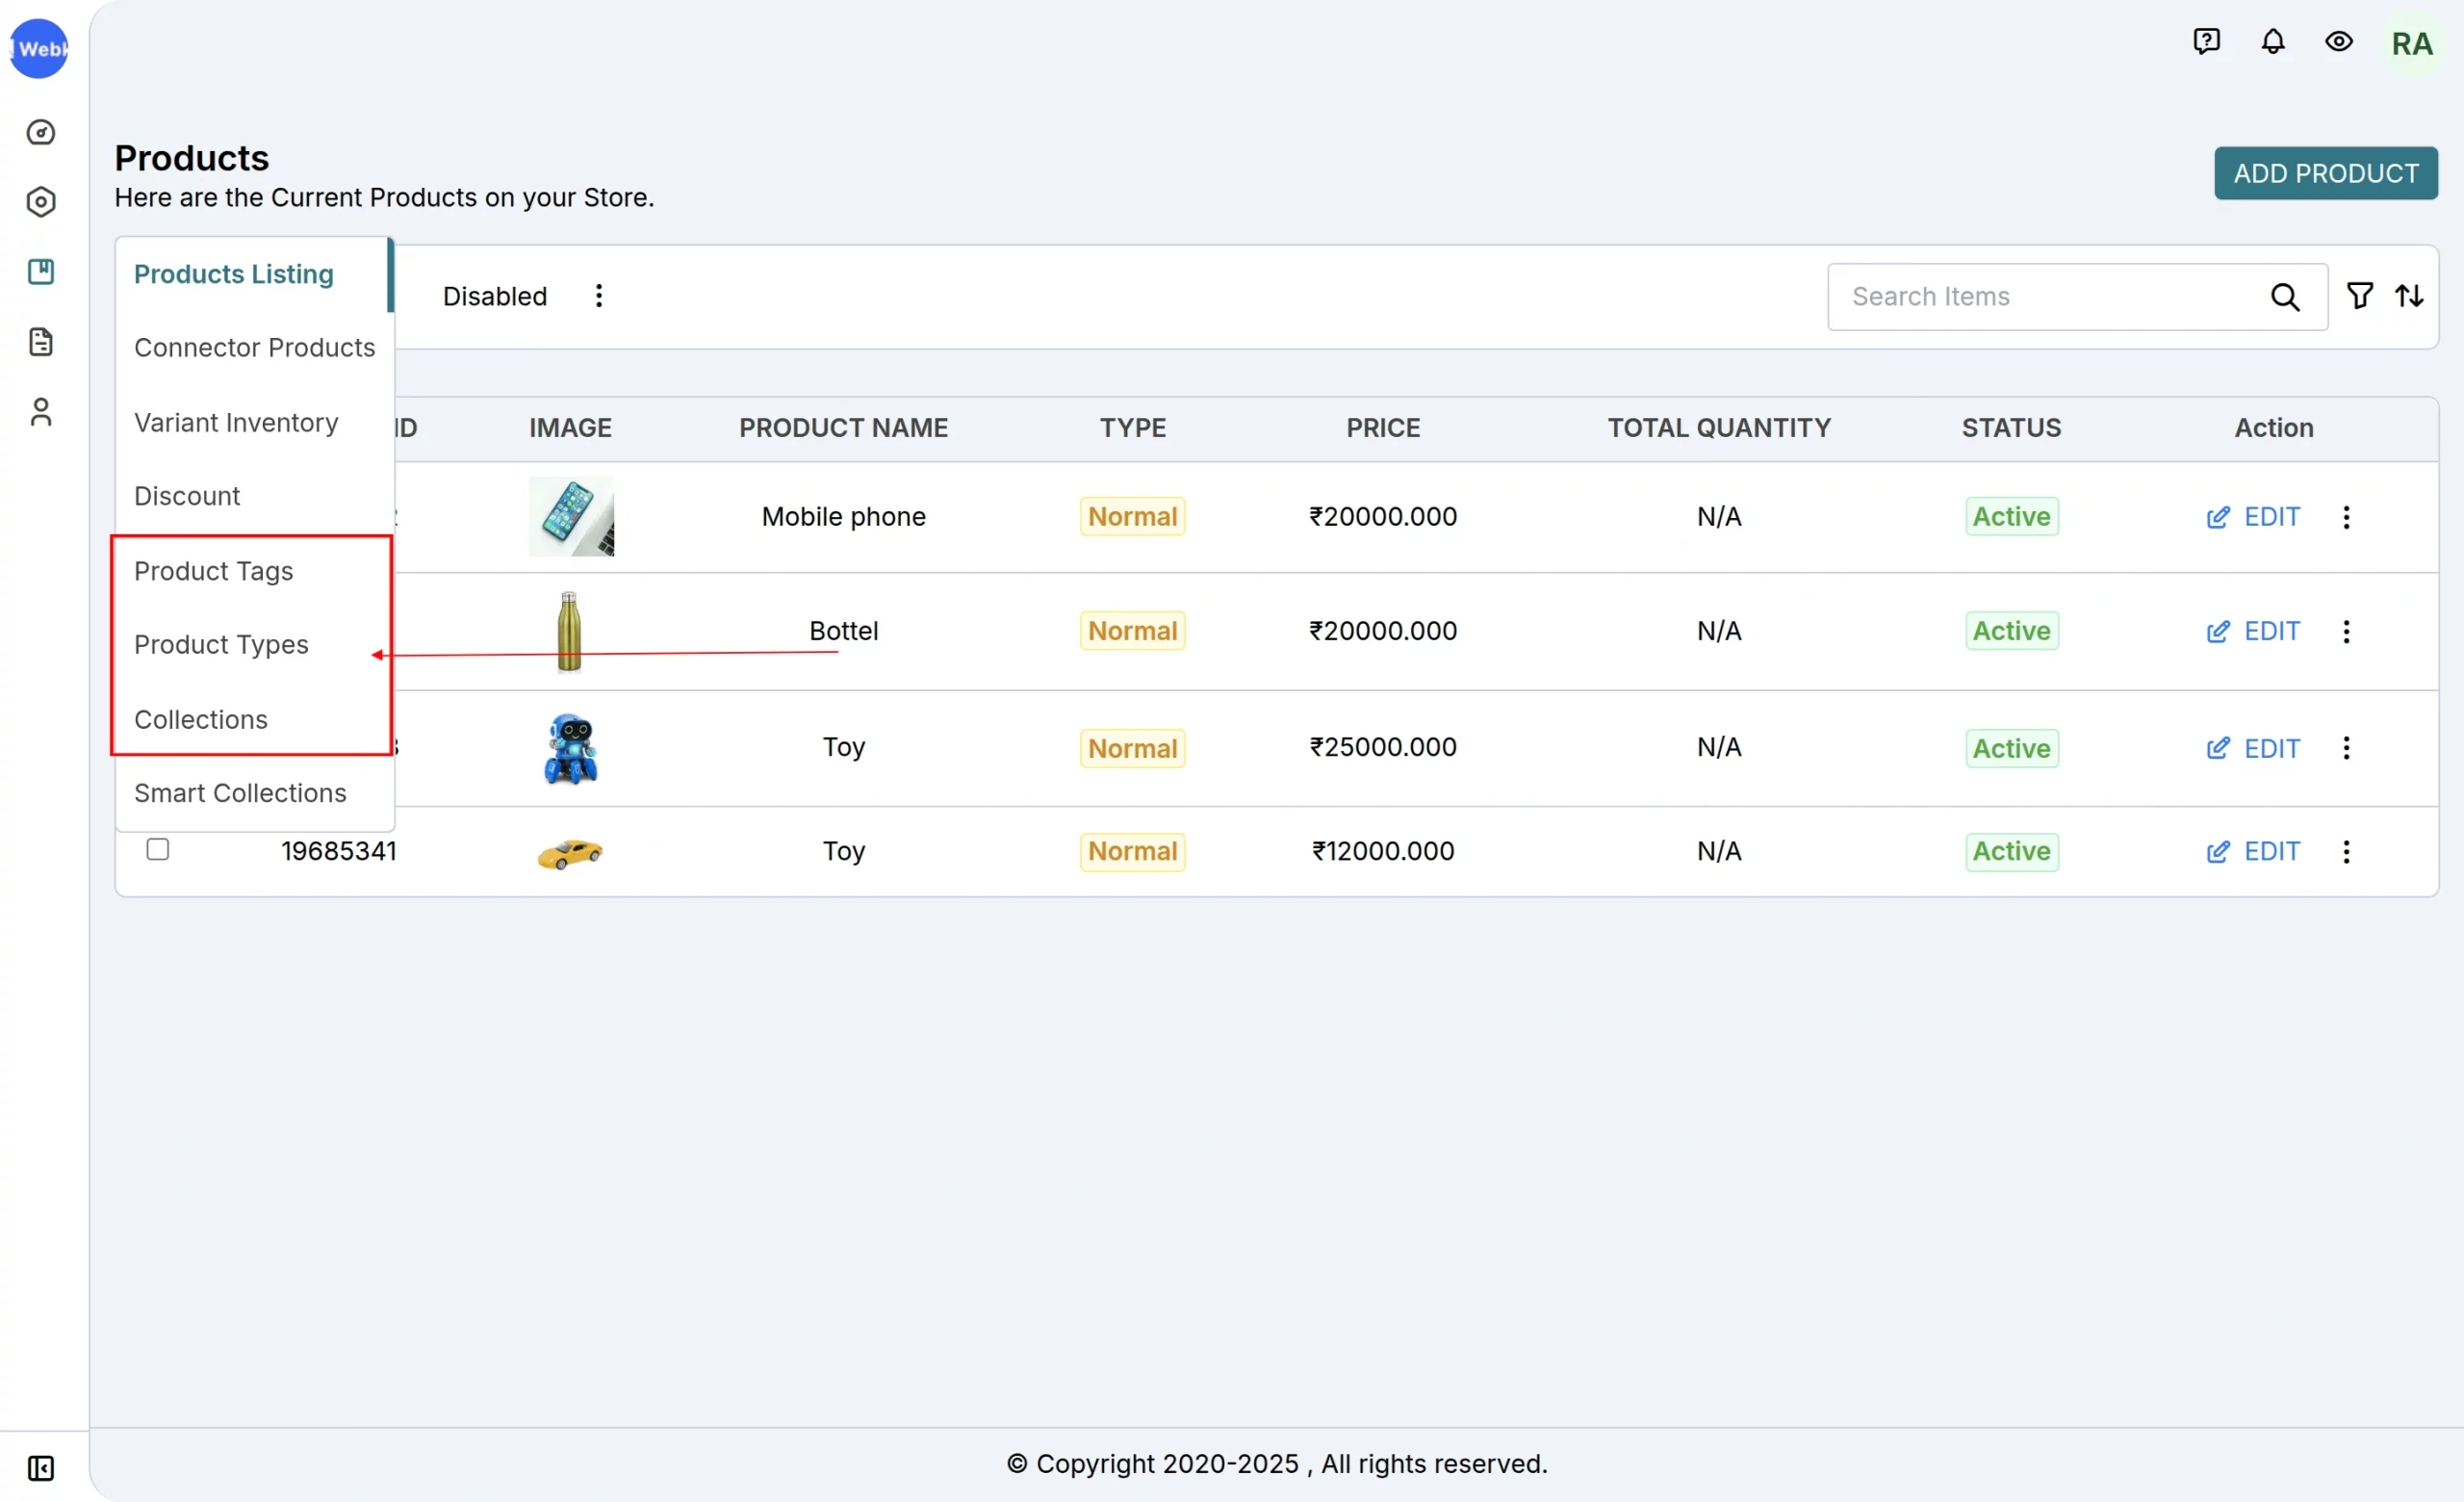Preview the store with the eye icon

click(2339, 41)
